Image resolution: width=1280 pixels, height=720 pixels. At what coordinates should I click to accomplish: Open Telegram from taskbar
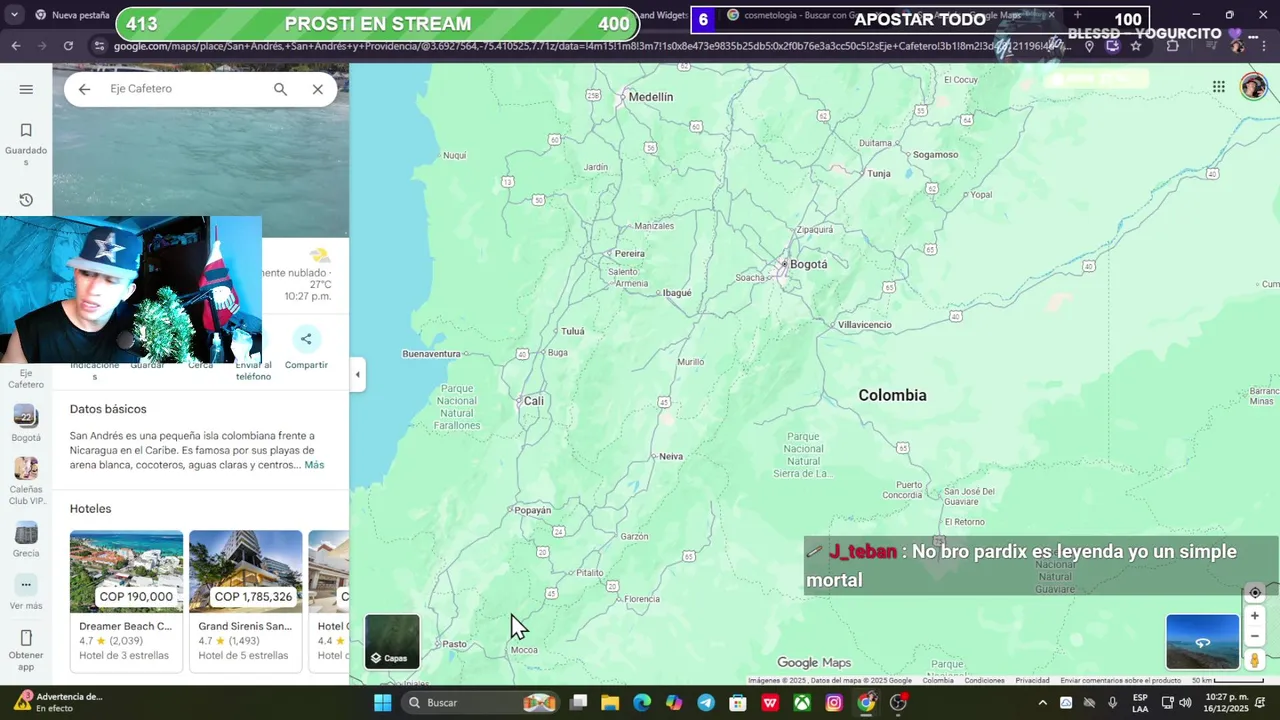click(706, 703)
